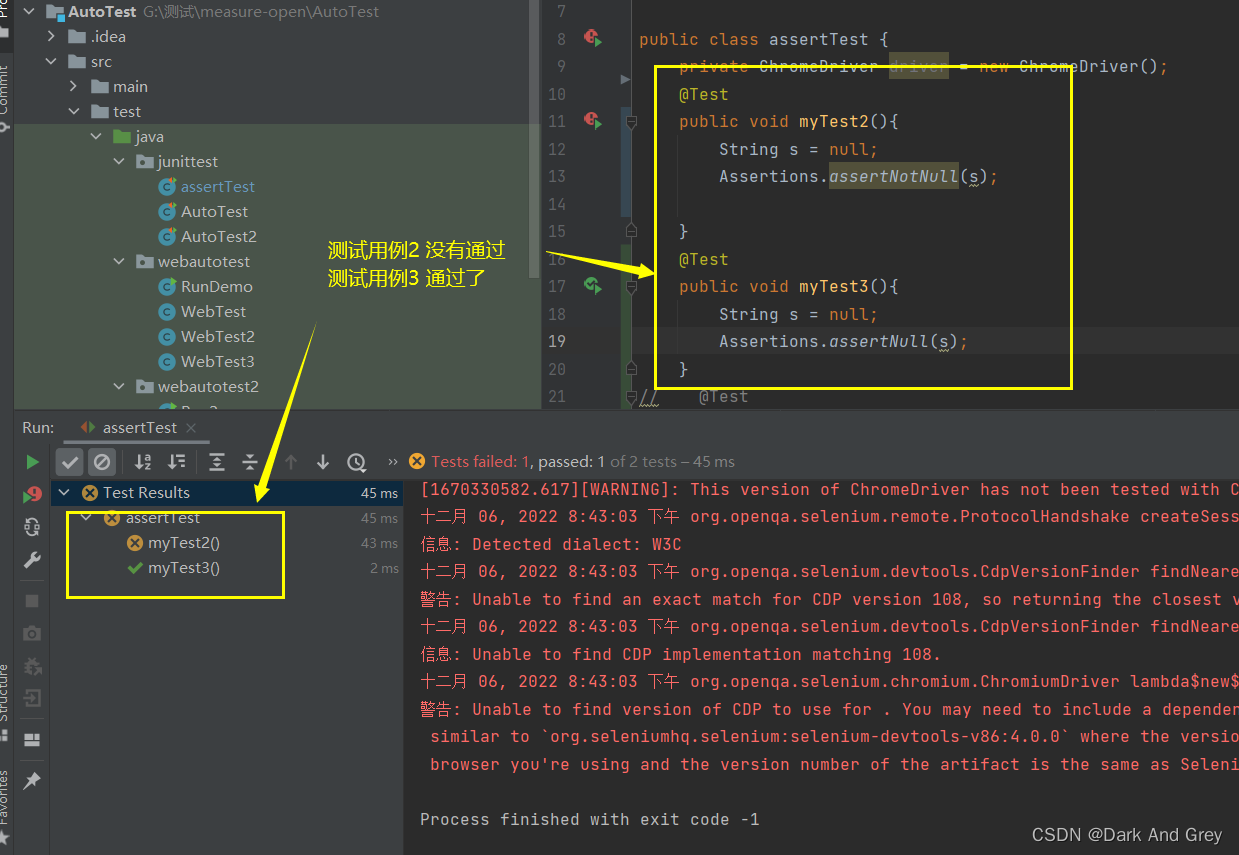Open the Structure tool window tab
1239x855 pixels.
[x=5, y=692]
